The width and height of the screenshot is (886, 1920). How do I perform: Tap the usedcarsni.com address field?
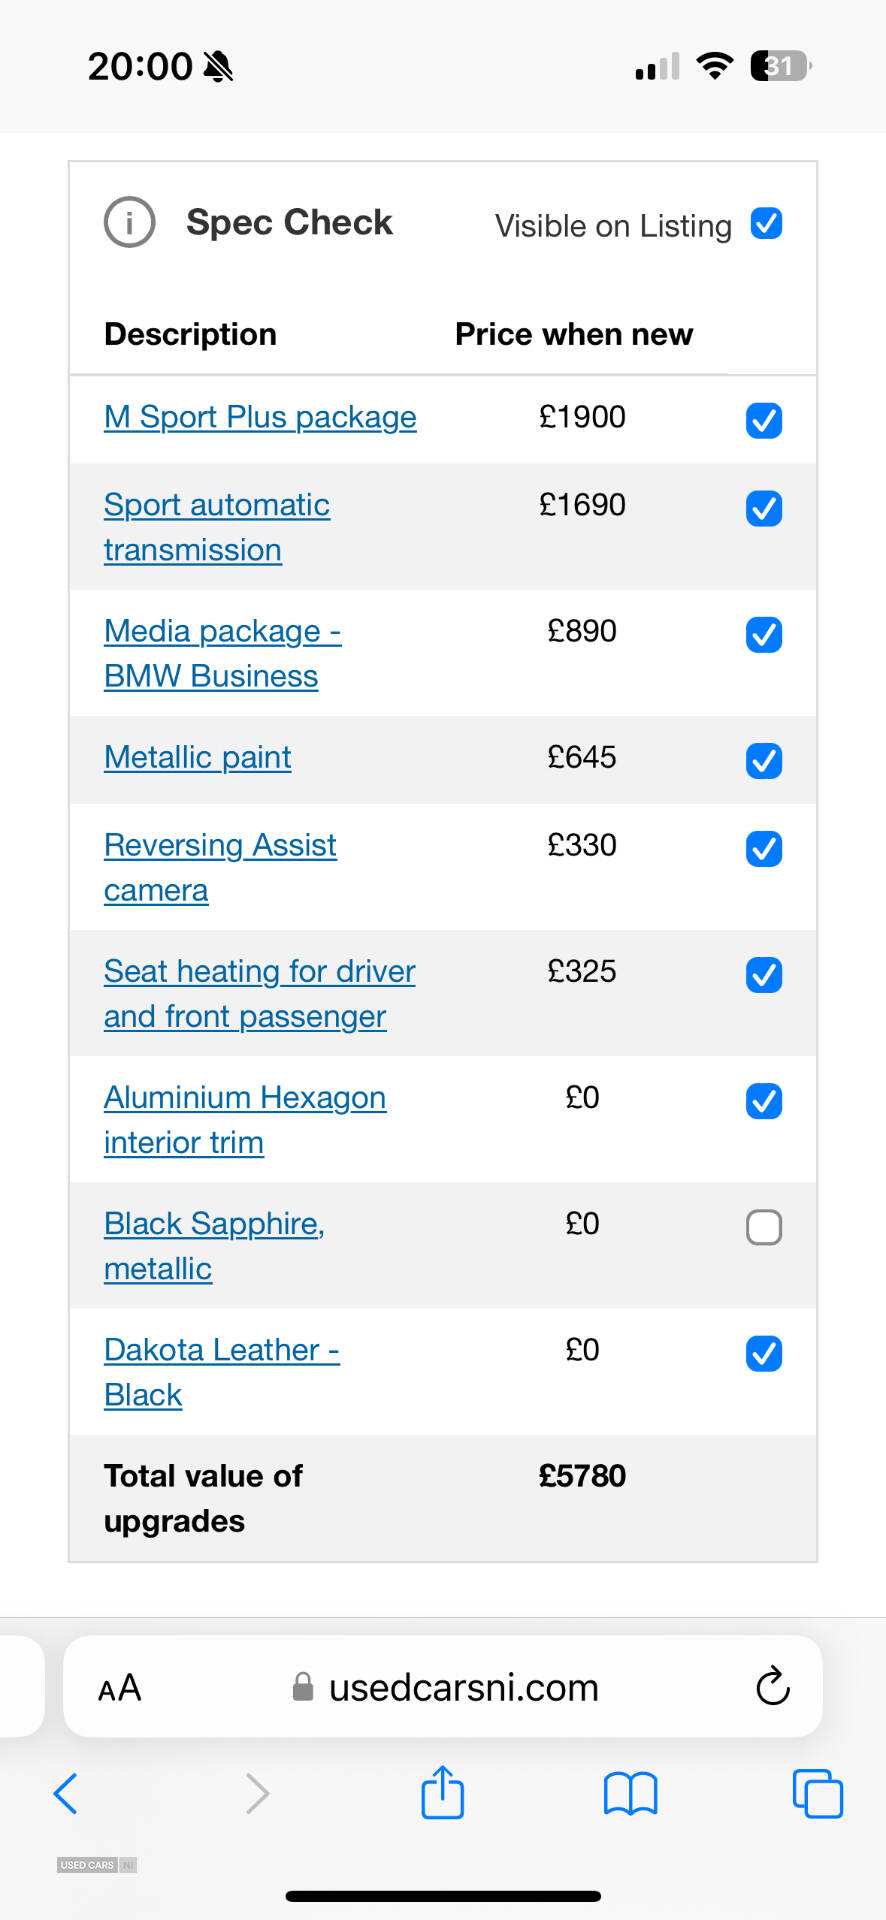pyautogui.click(x=443, y=1687)
